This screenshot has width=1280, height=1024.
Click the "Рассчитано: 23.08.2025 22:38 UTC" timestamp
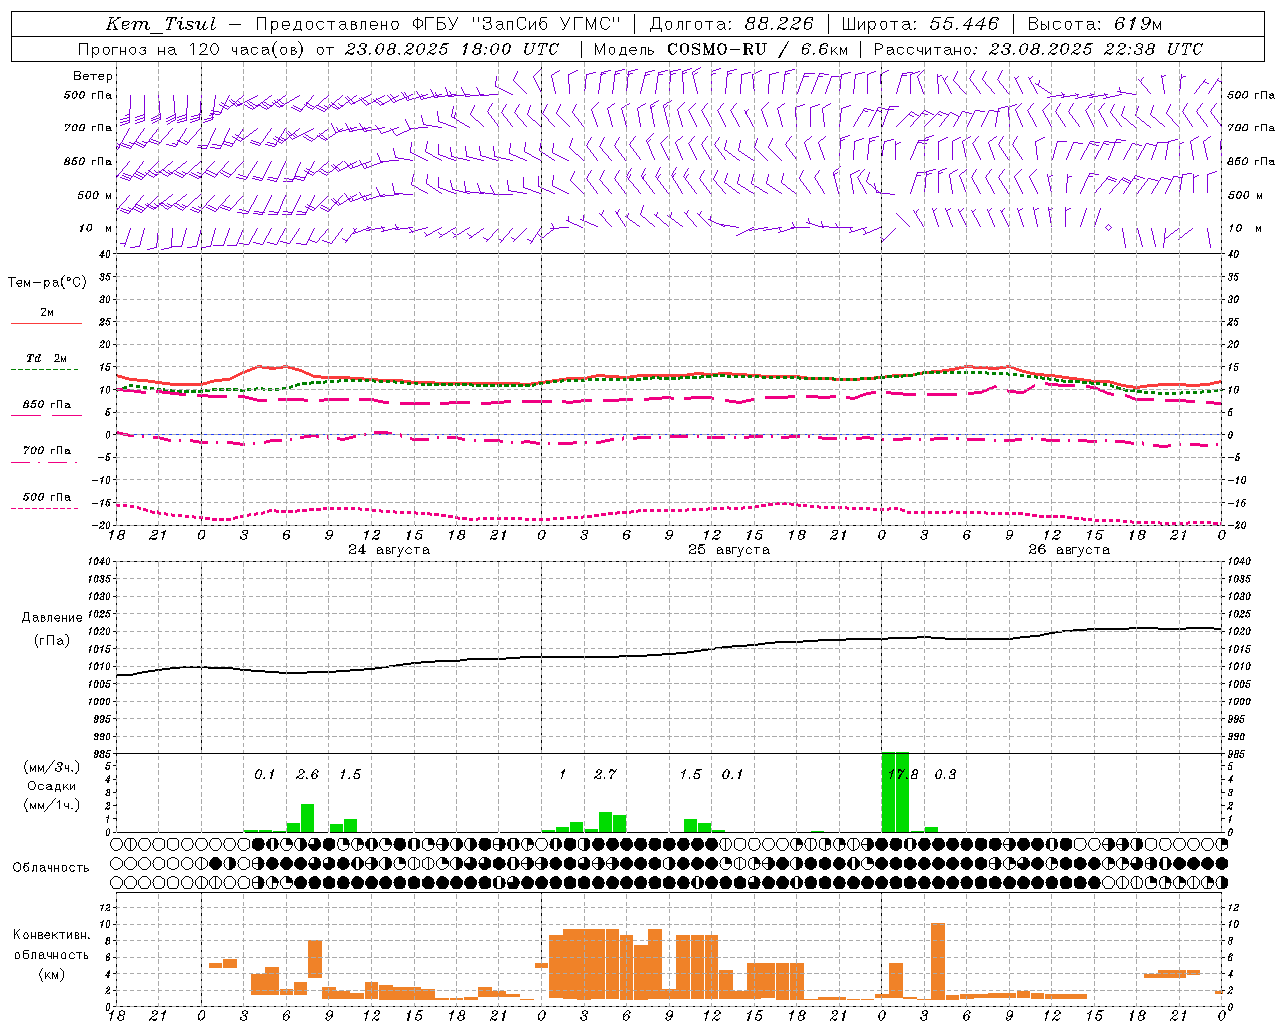click(1038, 49)
